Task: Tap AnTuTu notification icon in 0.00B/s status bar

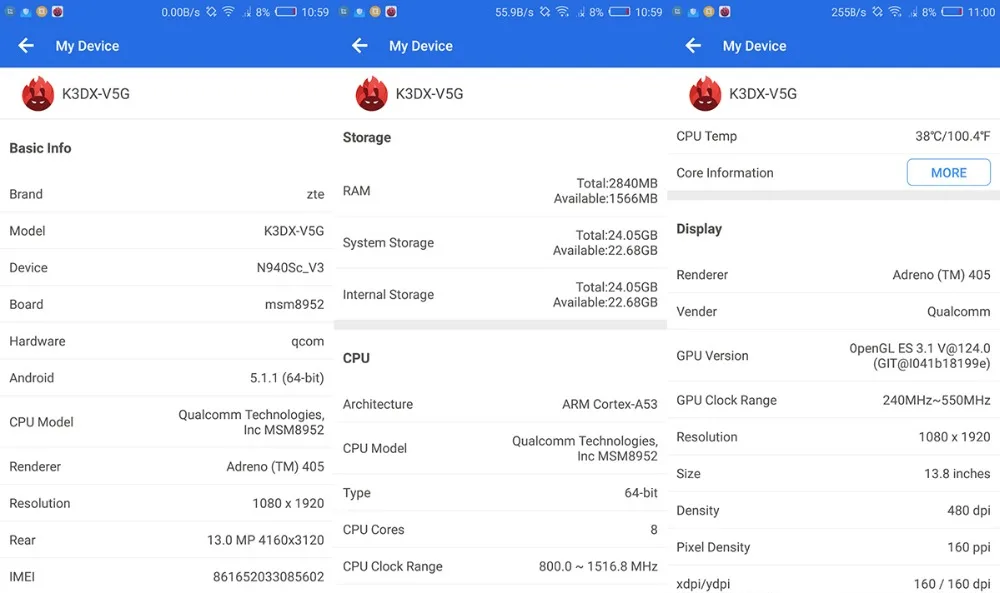Action: 57,11
